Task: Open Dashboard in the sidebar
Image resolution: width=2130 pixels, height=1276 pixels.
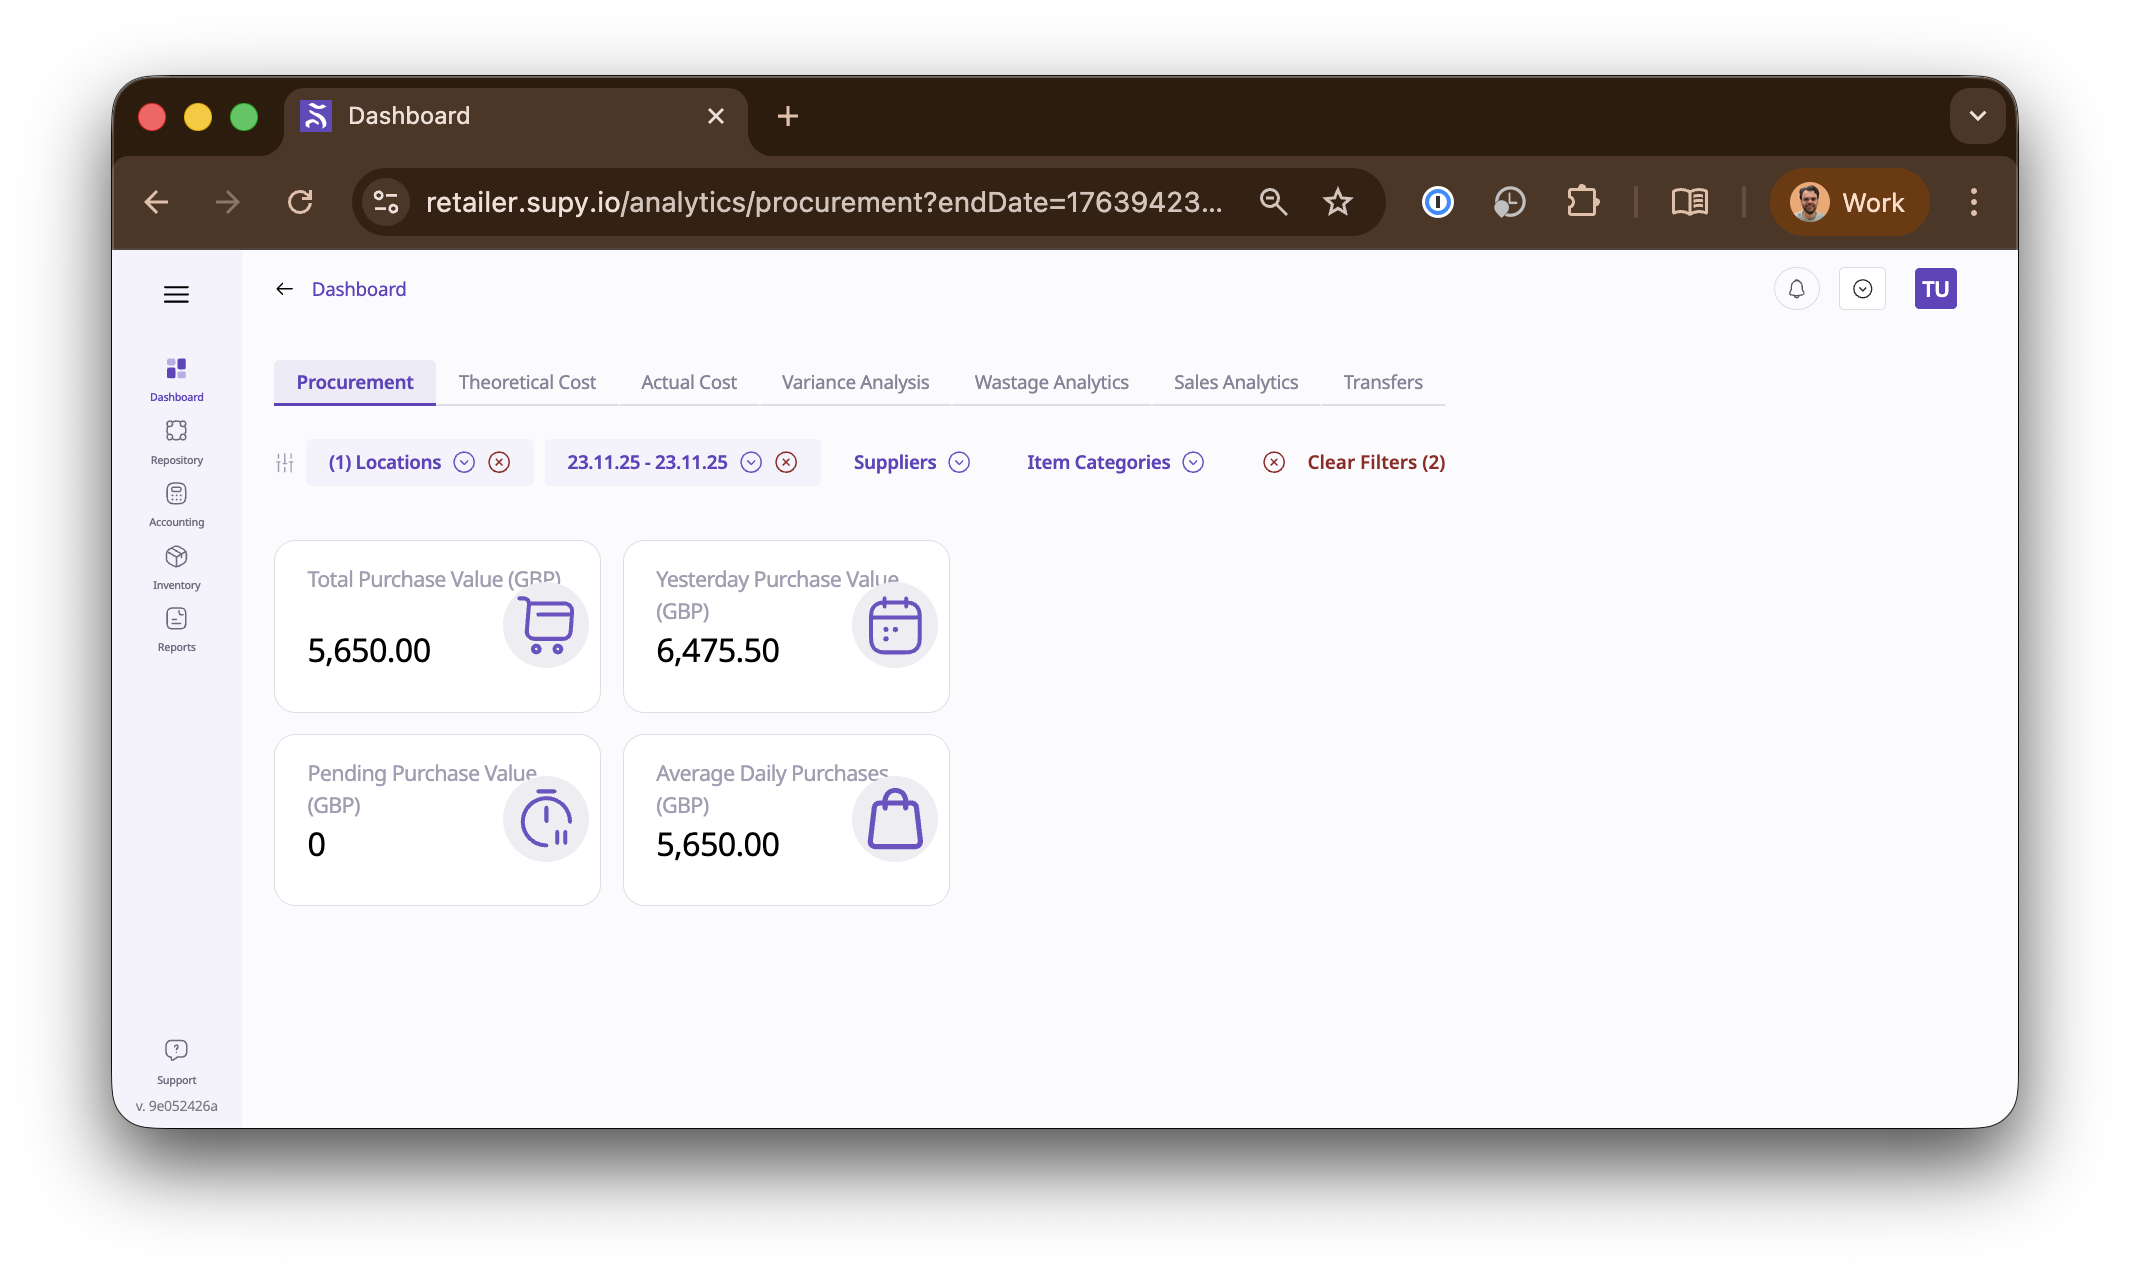Action: (x=176, y=380)
